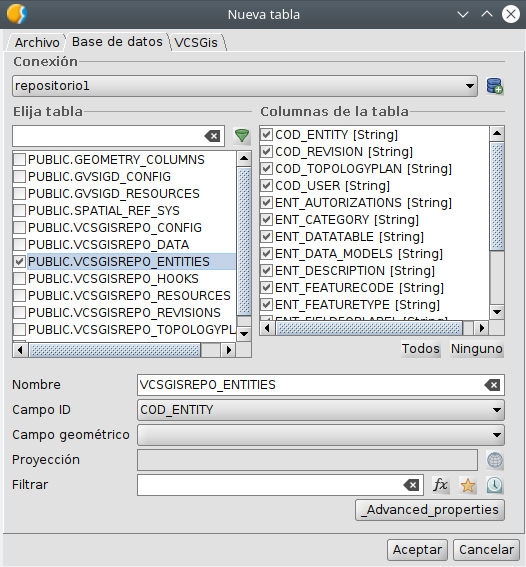
Task: Click the projection globe icon
Action: coord(495,460)
